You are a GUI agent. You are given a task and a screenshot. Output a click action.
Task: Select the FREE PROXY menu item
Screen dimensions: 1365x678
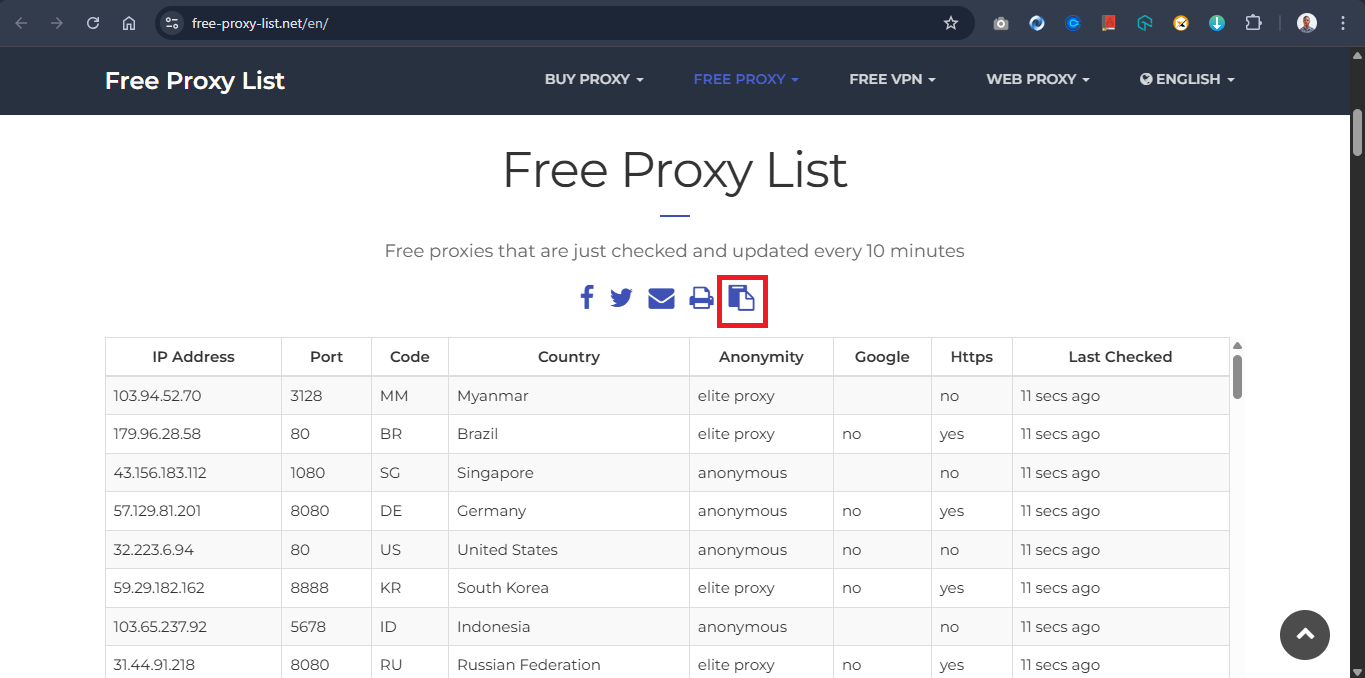(x=745, y=79)
